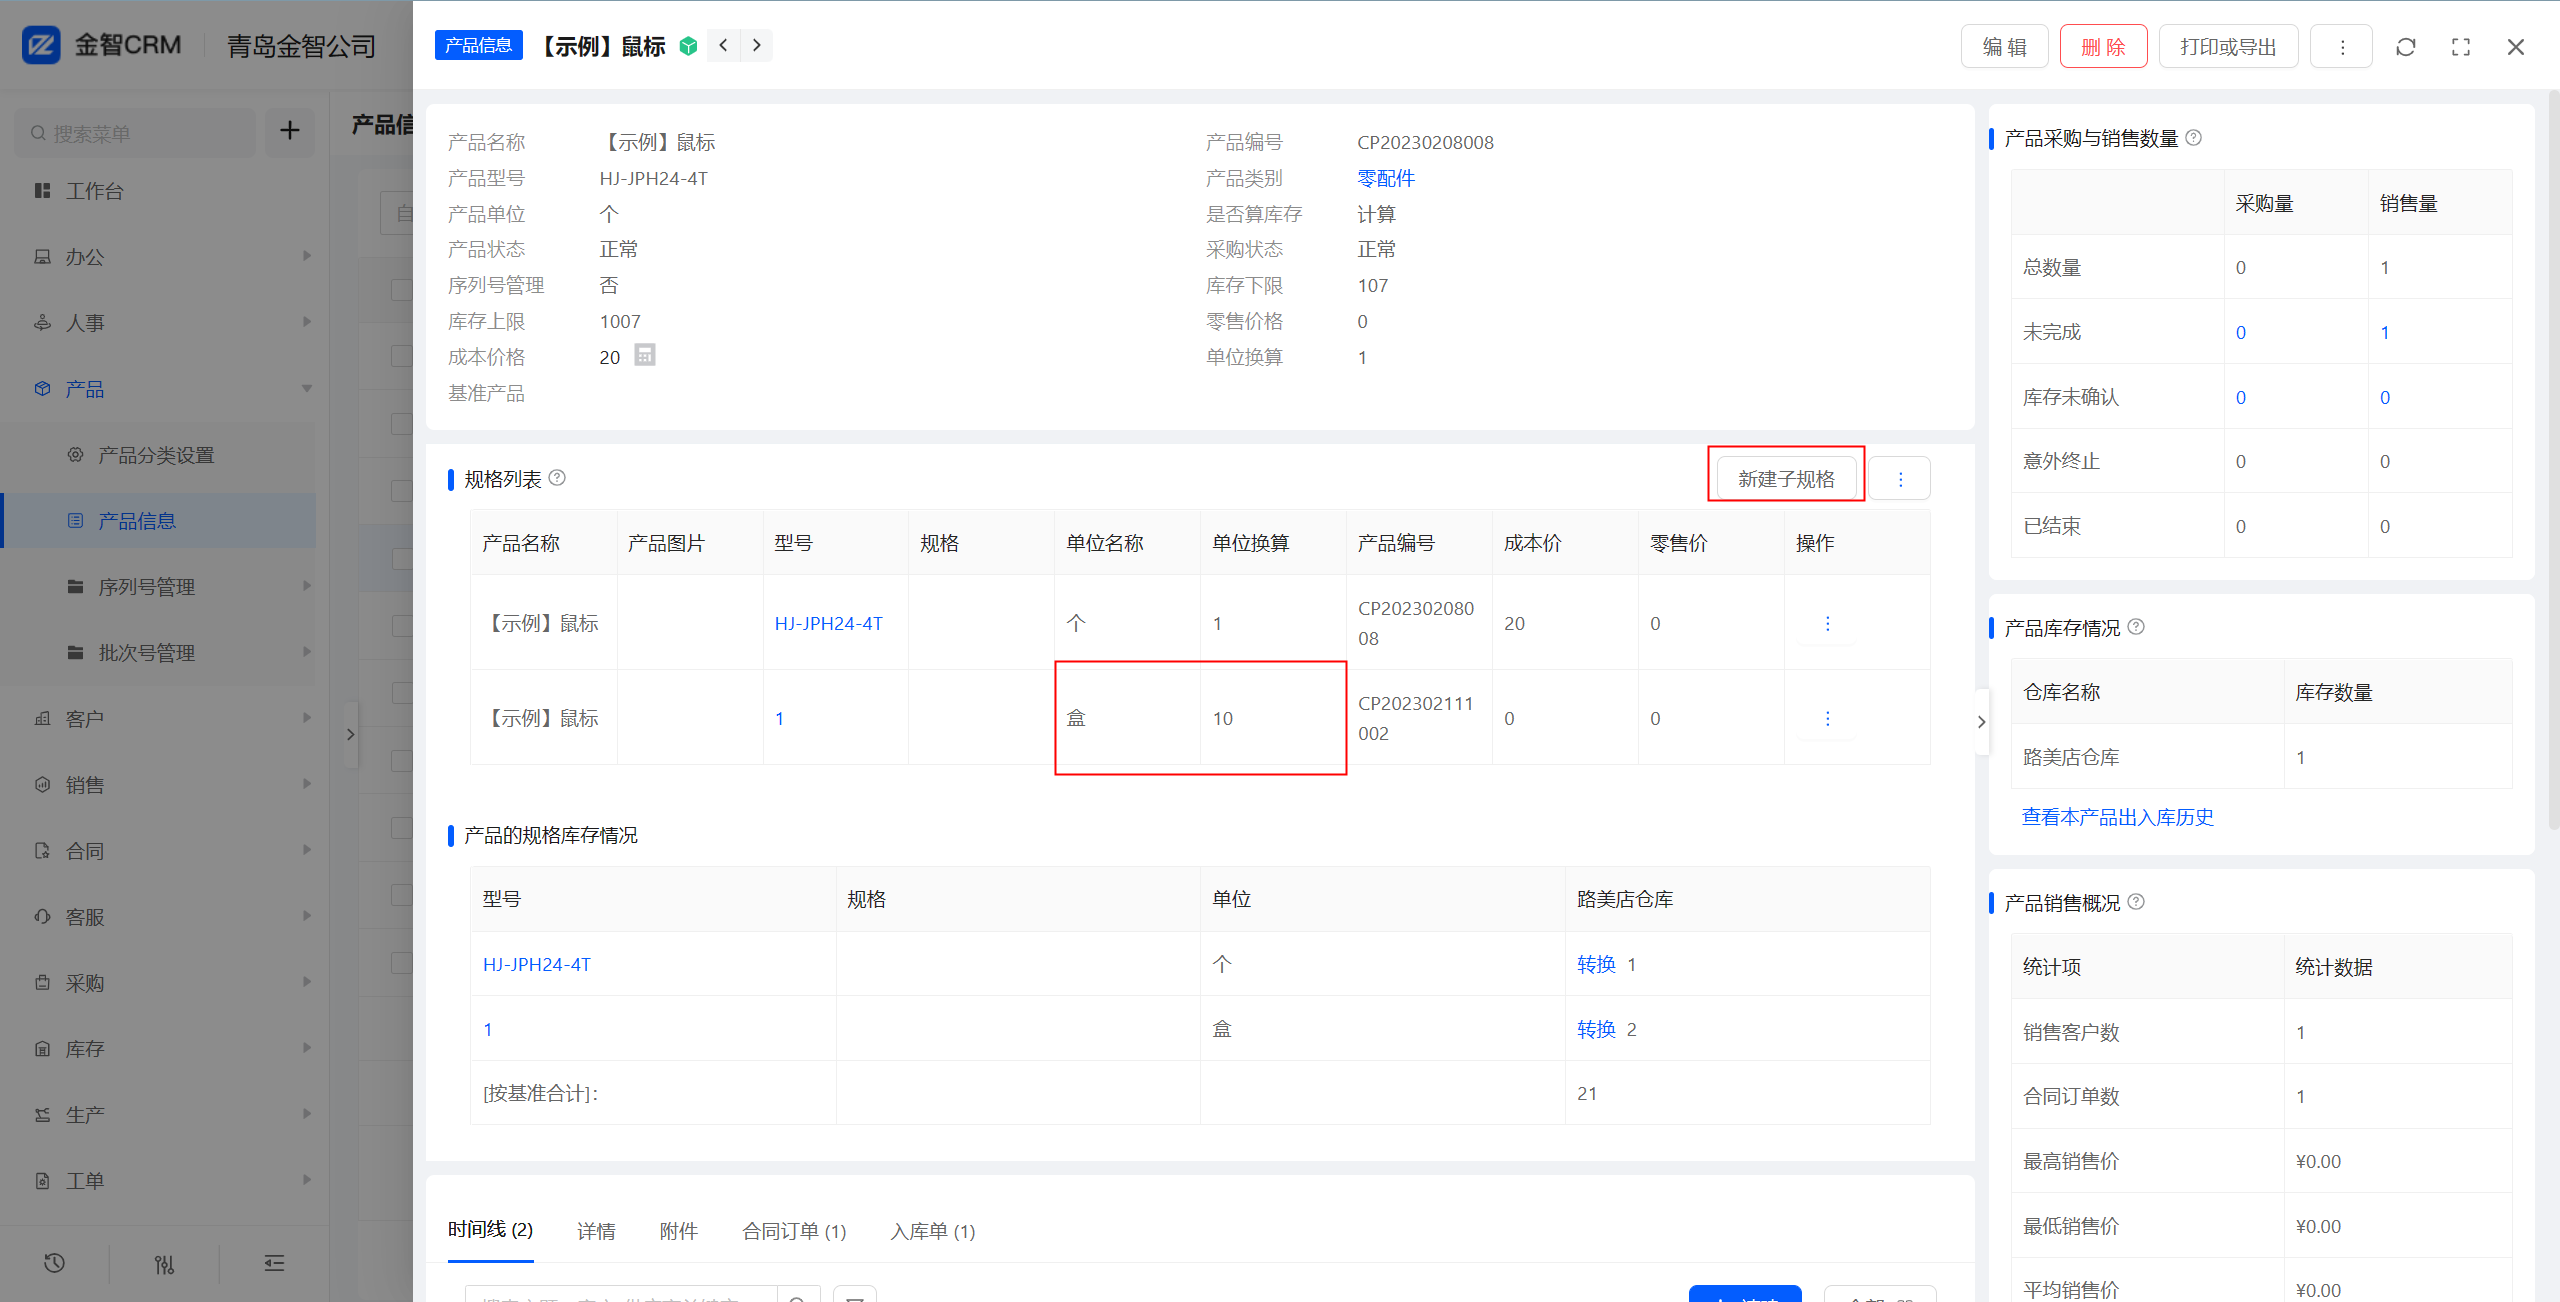
Task: Click the 新建子规格 button
Action: (1786, 479)
